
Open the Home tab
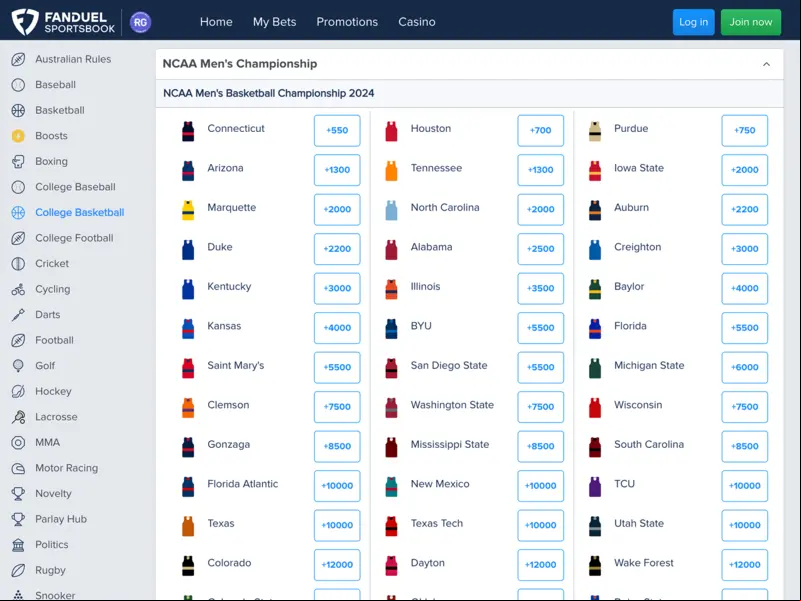coord(216,22)
